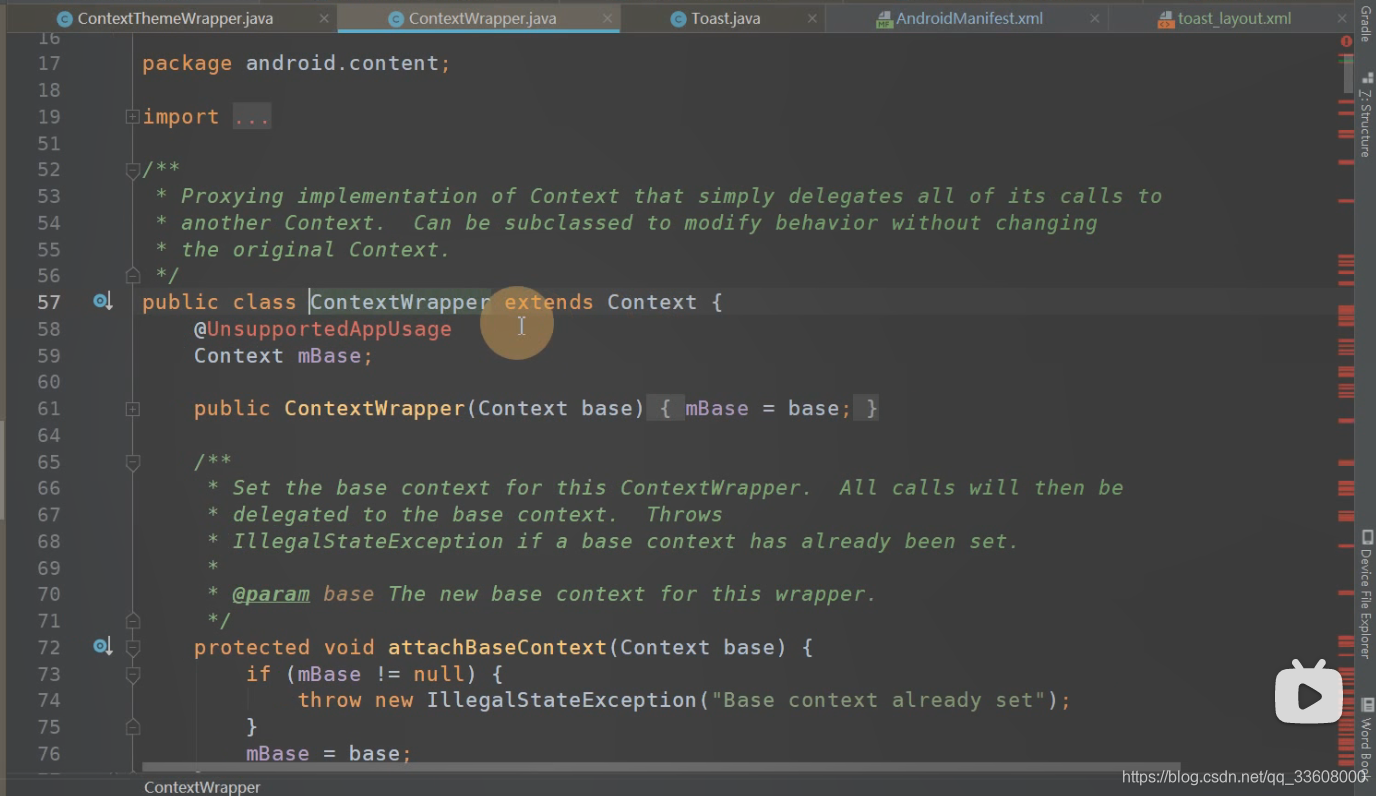Viewport: 1376px width, 796px height.
Task: Click the AndroidManifest.xml file type icon
Action: click(884, 18)
